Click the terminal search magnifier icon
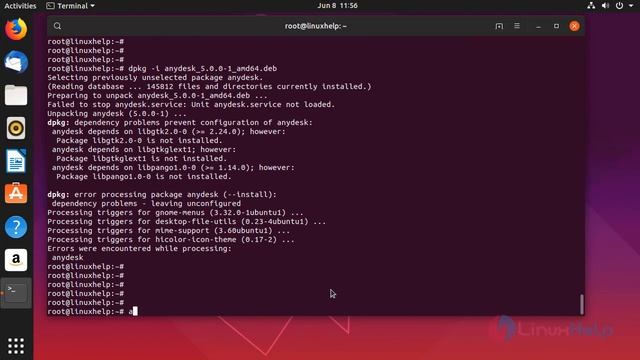640x360 pixels. coord(57,26)
